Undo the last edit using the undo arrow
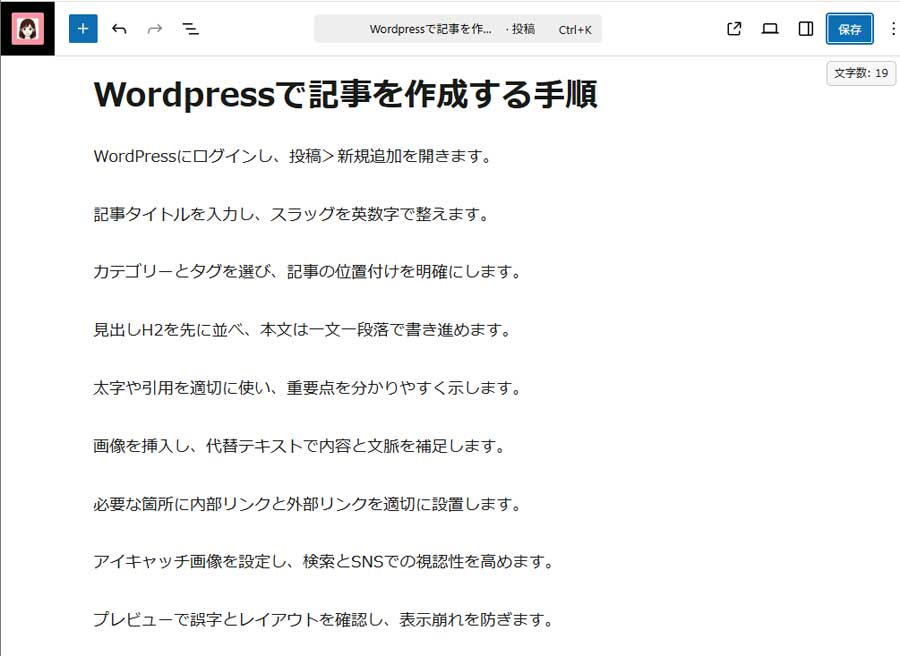This screenshot has width=900, height=656. click(119, 29)
